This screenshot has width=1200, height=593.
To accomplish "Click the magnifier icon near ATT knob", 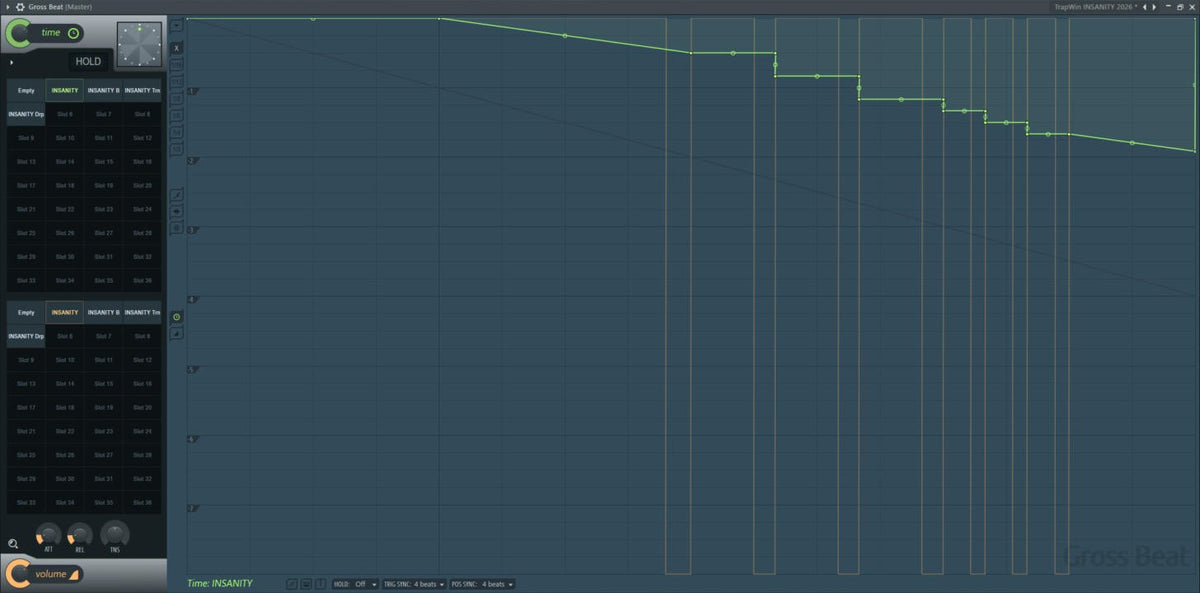I will coord(13,544).
